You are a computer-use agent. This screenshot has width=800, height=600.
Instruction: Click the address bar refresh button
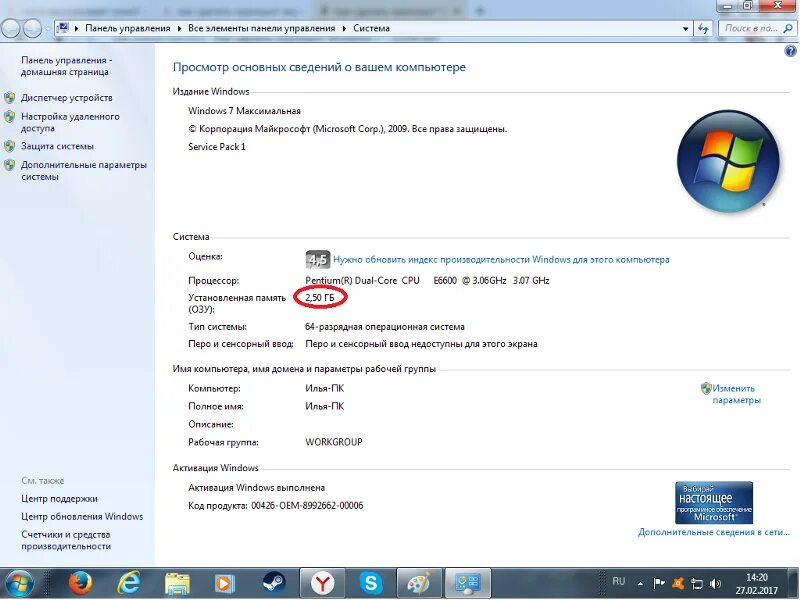tap(704, 29)
